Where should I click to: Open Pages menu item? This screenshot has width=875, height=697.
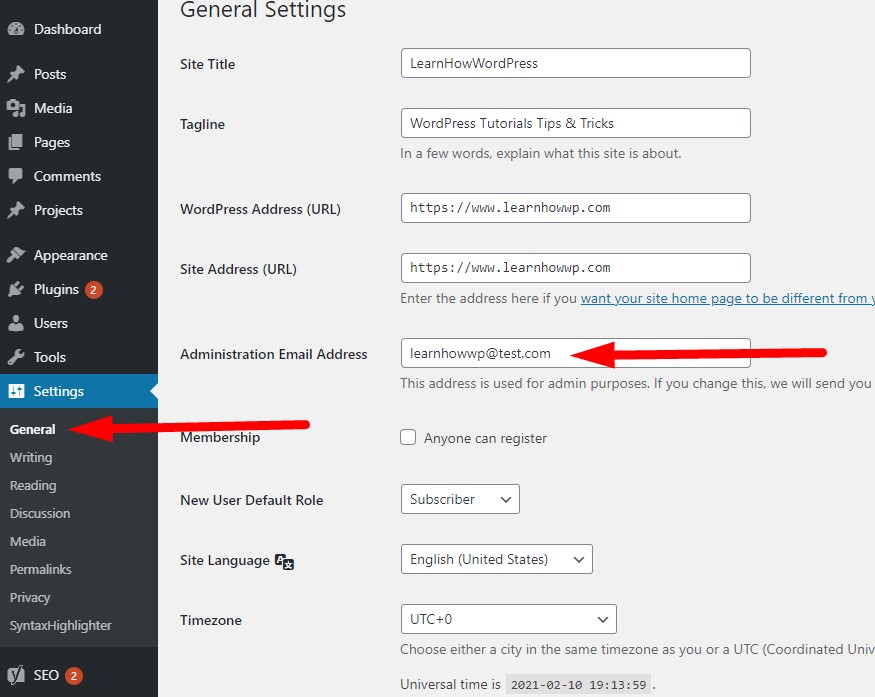[79, 142]
